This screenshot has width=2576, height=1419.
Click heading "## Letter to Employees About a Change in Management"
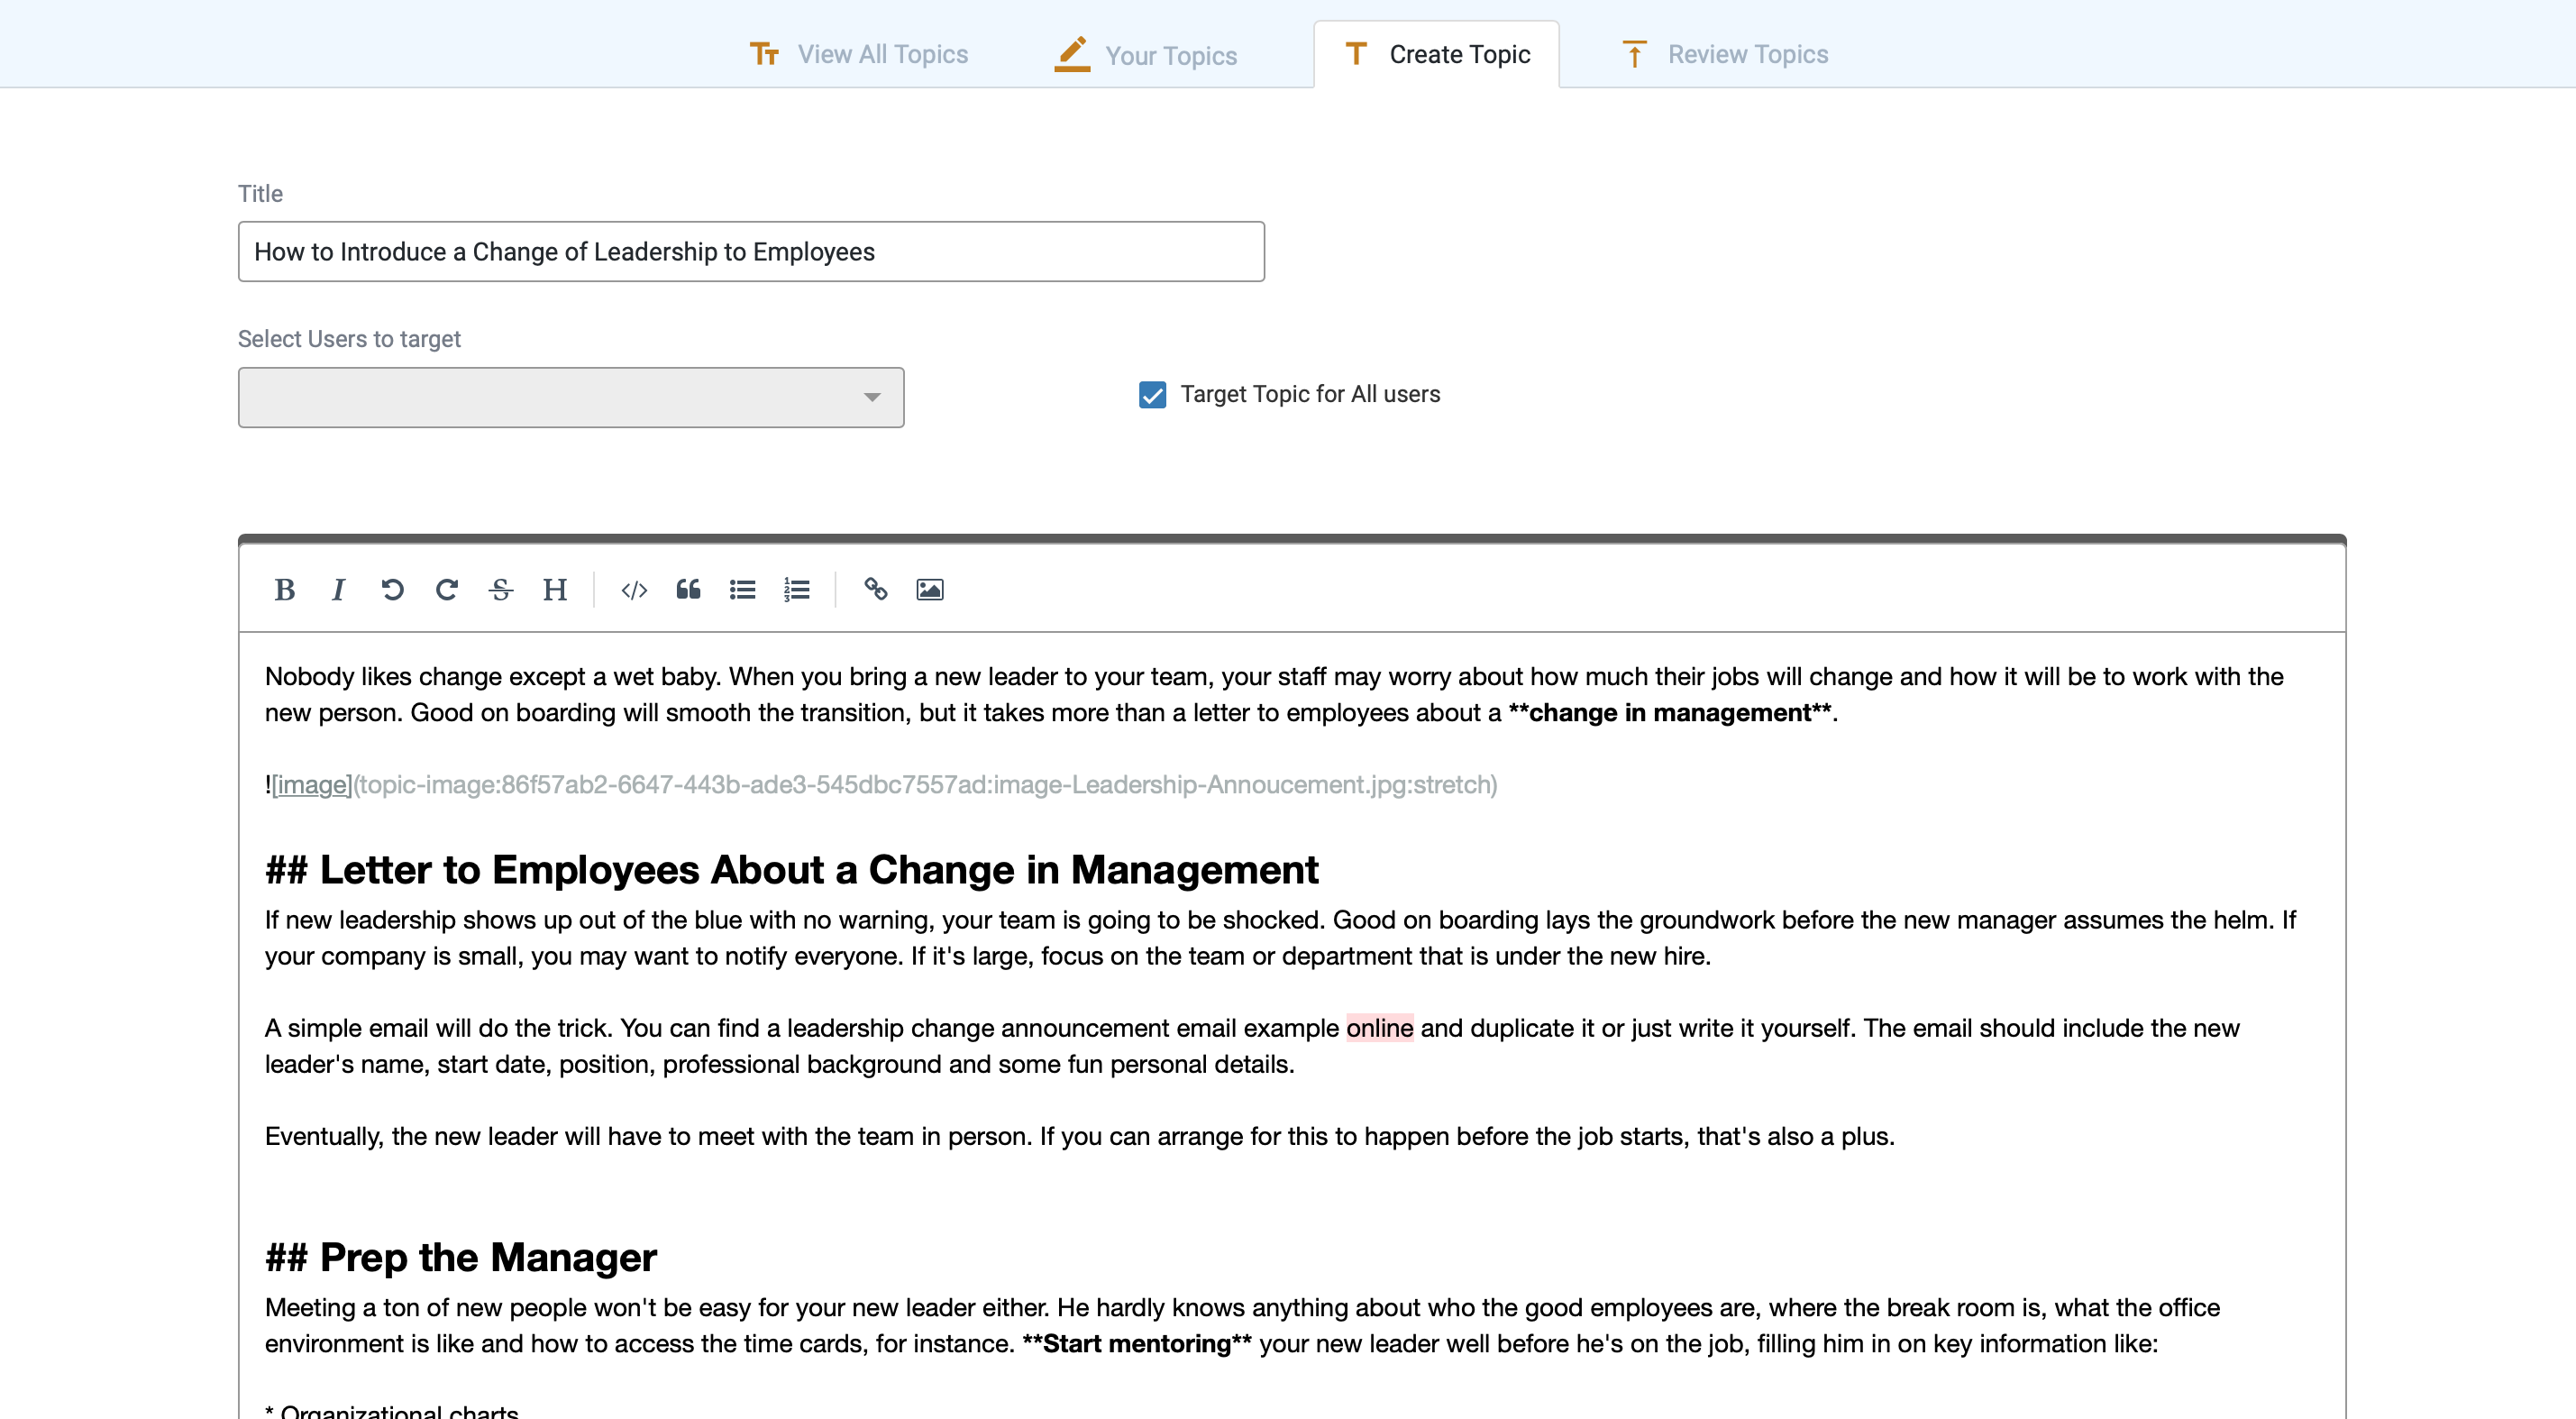[791, 870]
